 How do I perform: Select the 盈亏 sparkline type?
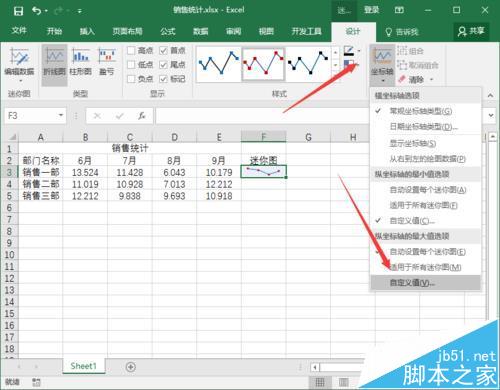pyautogui.click(x=107, y=61)
